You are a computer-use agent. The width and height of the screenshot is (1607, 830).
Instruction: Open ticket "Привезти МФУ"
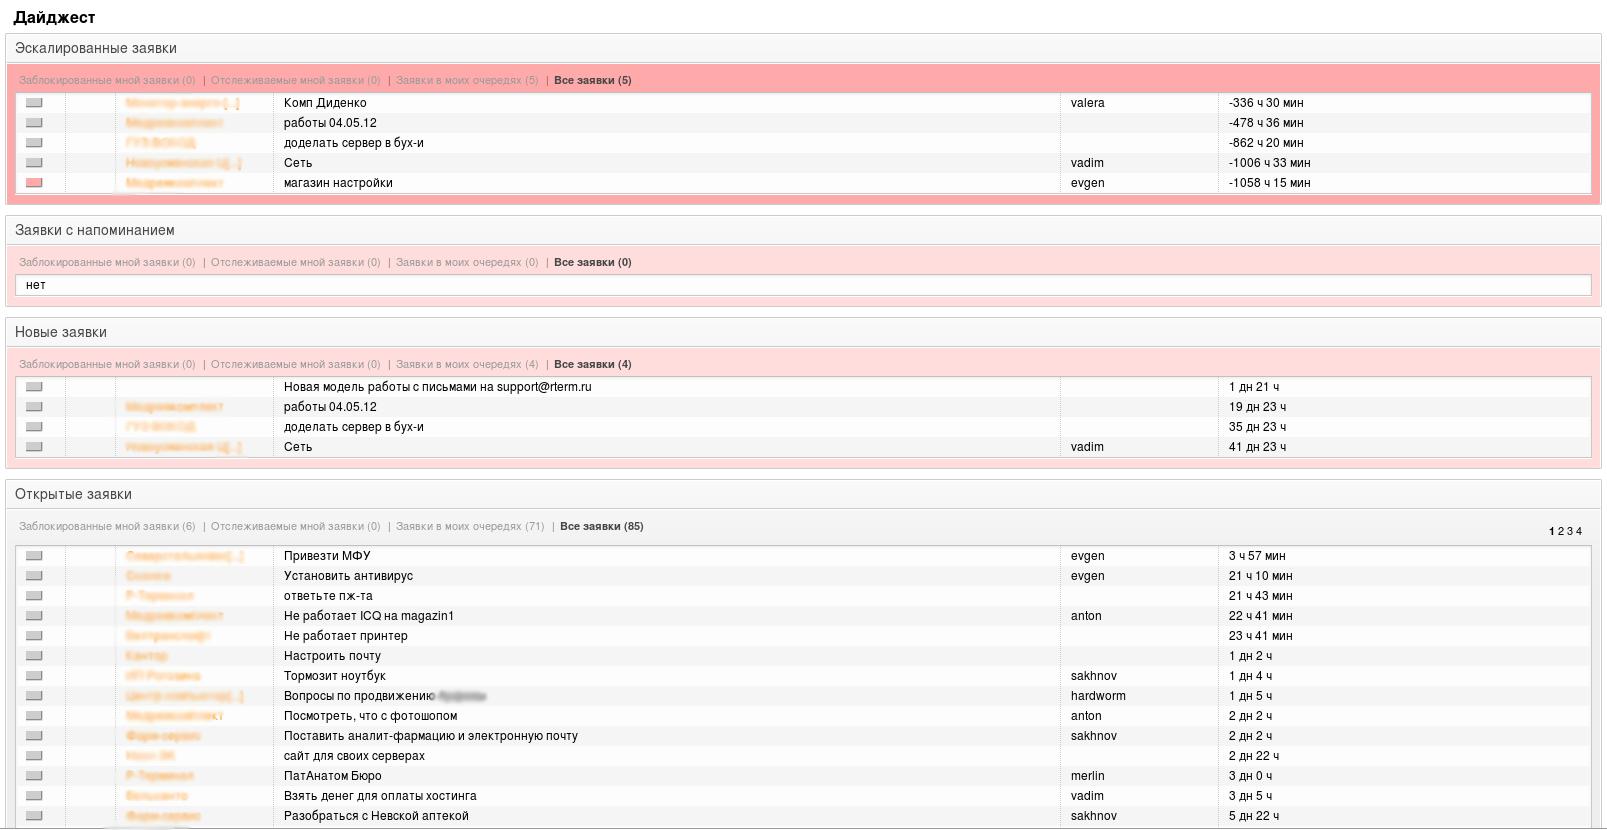tap(327, 556)
